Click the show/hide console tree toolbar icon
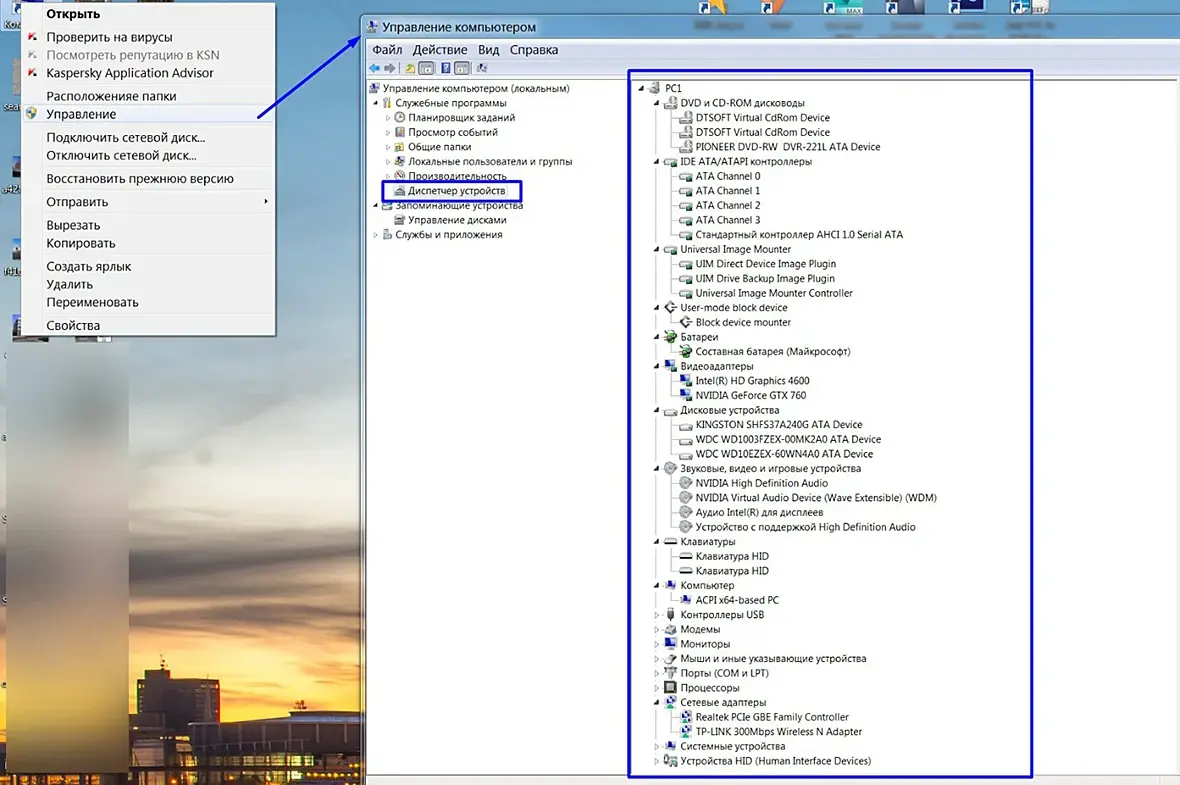The width and height of the screenshot is (1180, 785). click(x=426, y=68)
